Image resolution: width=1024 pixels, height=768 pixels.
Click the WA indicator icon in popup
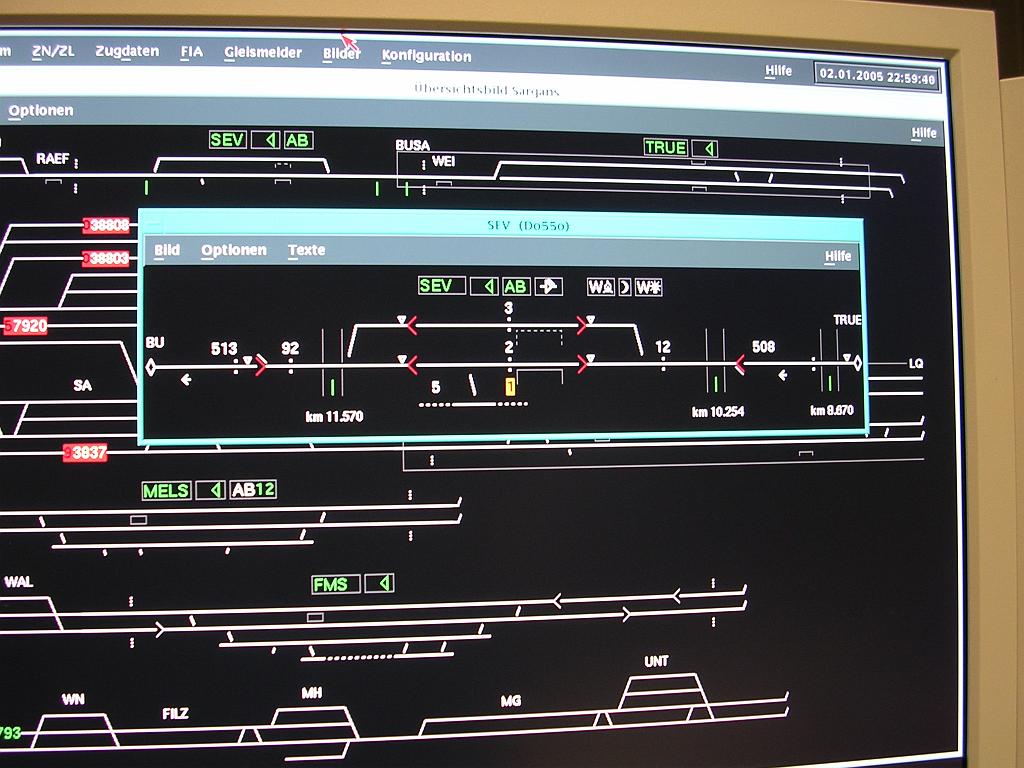(600, 287)
